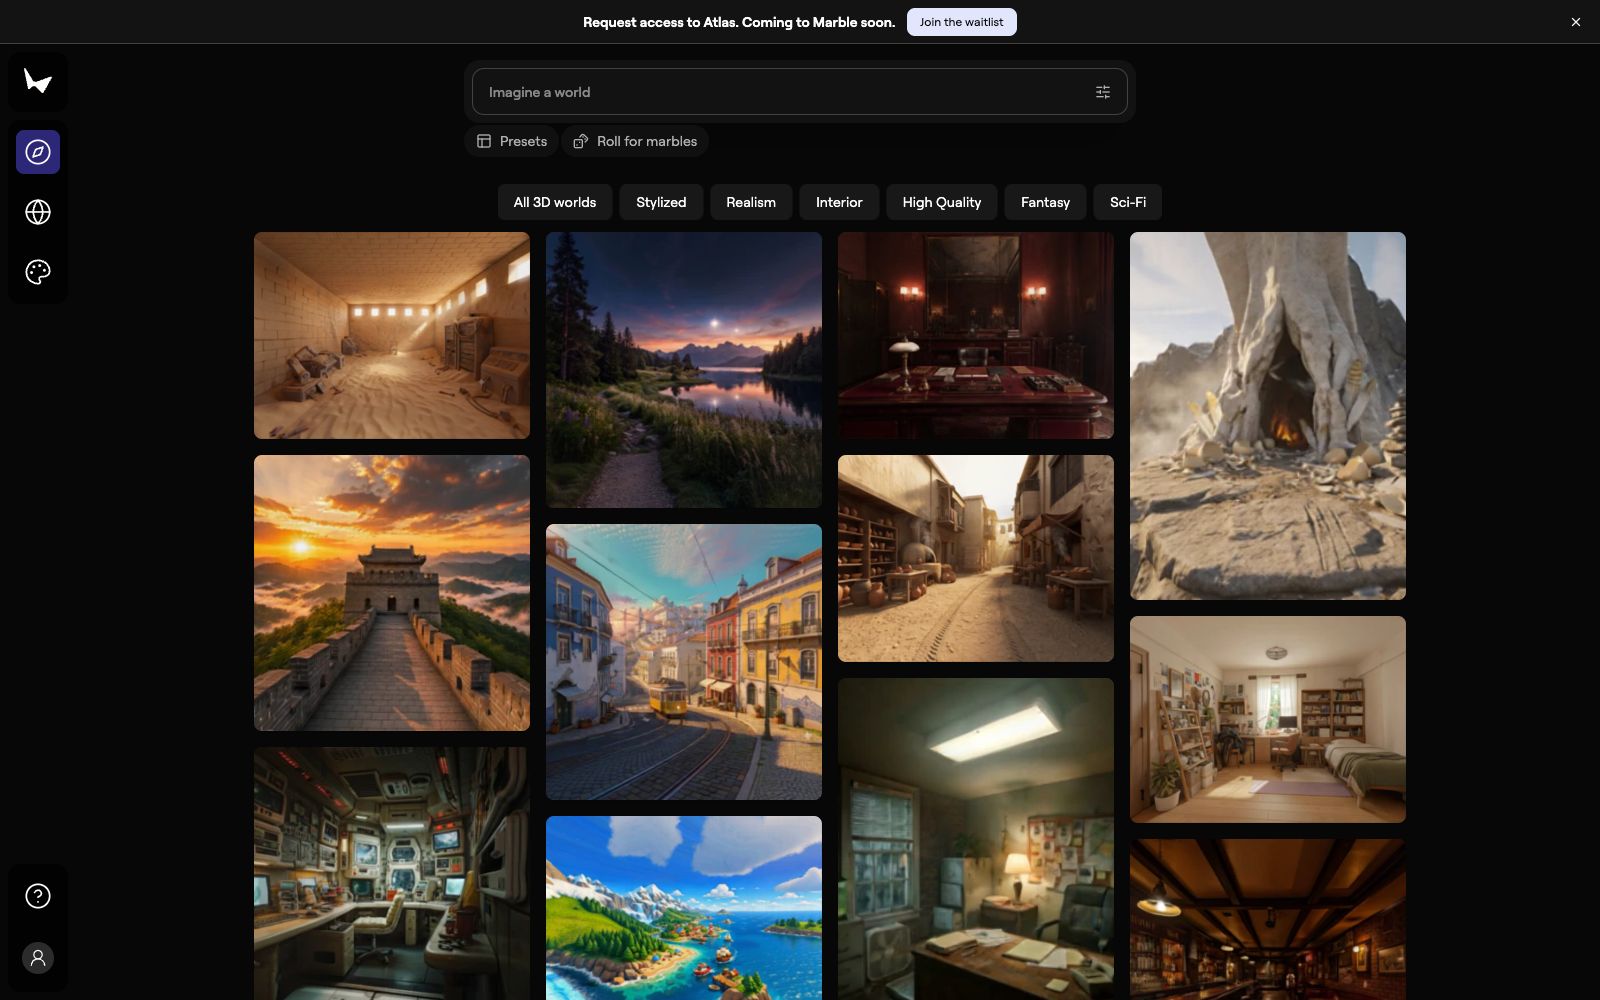Open the sunset mountain lake world
The width and height of the screenshot is (1600, 1000).
pos(684,370)
